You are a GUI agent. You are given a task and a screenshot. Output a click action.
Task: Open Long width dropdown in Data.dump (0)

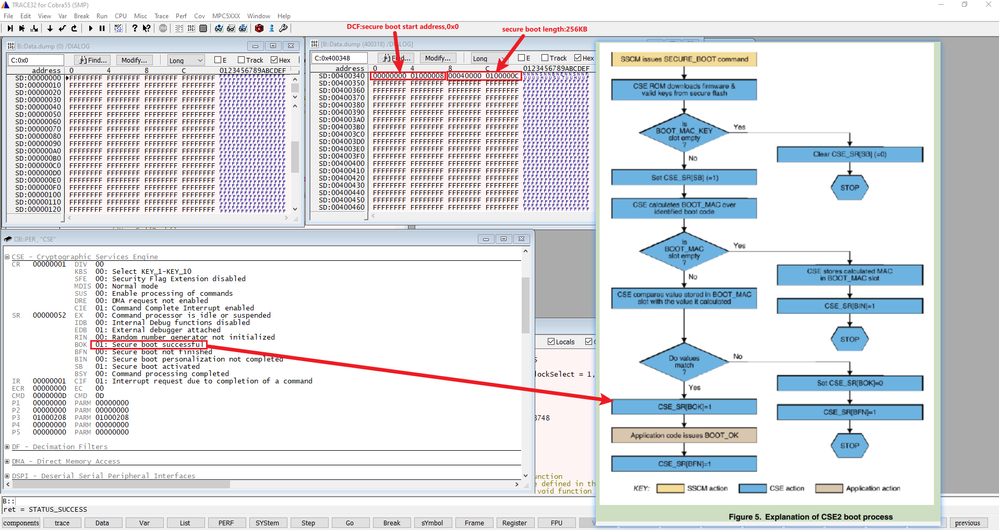tap(185, 60)
